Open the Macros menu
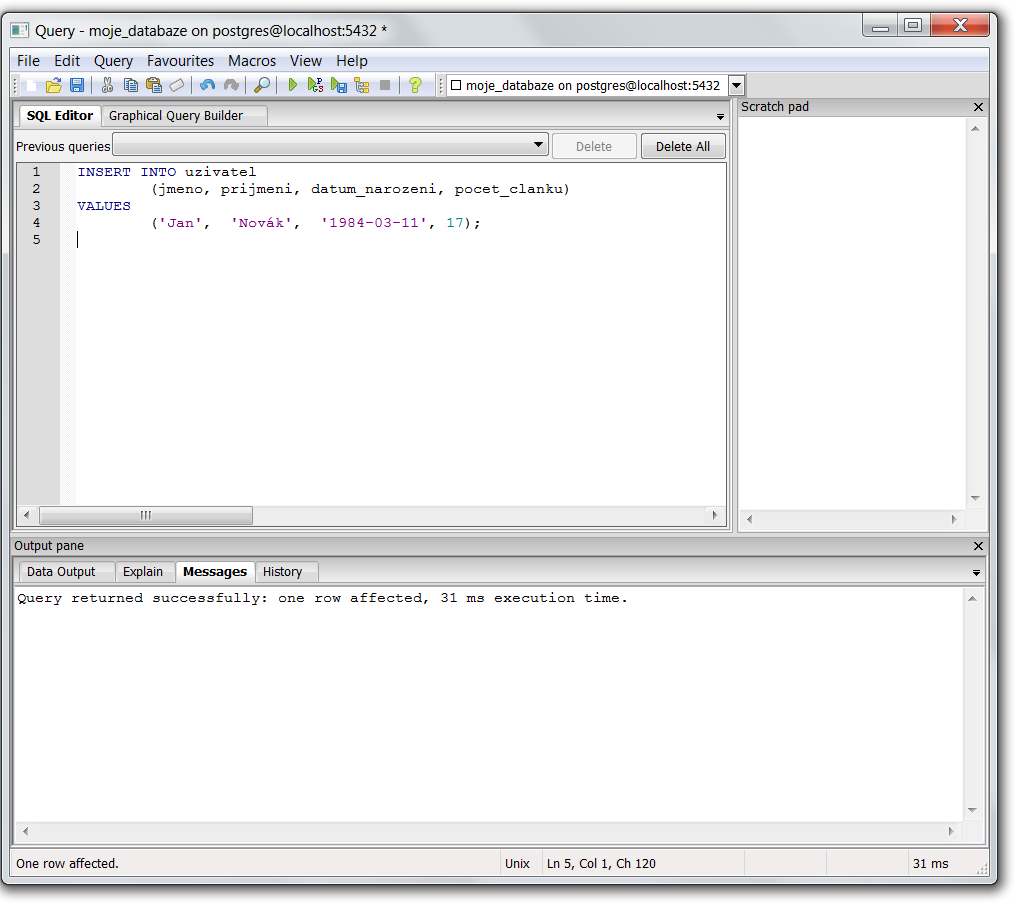The height and width of the screenshot is (904, 1016). click(x=252, y=61)
